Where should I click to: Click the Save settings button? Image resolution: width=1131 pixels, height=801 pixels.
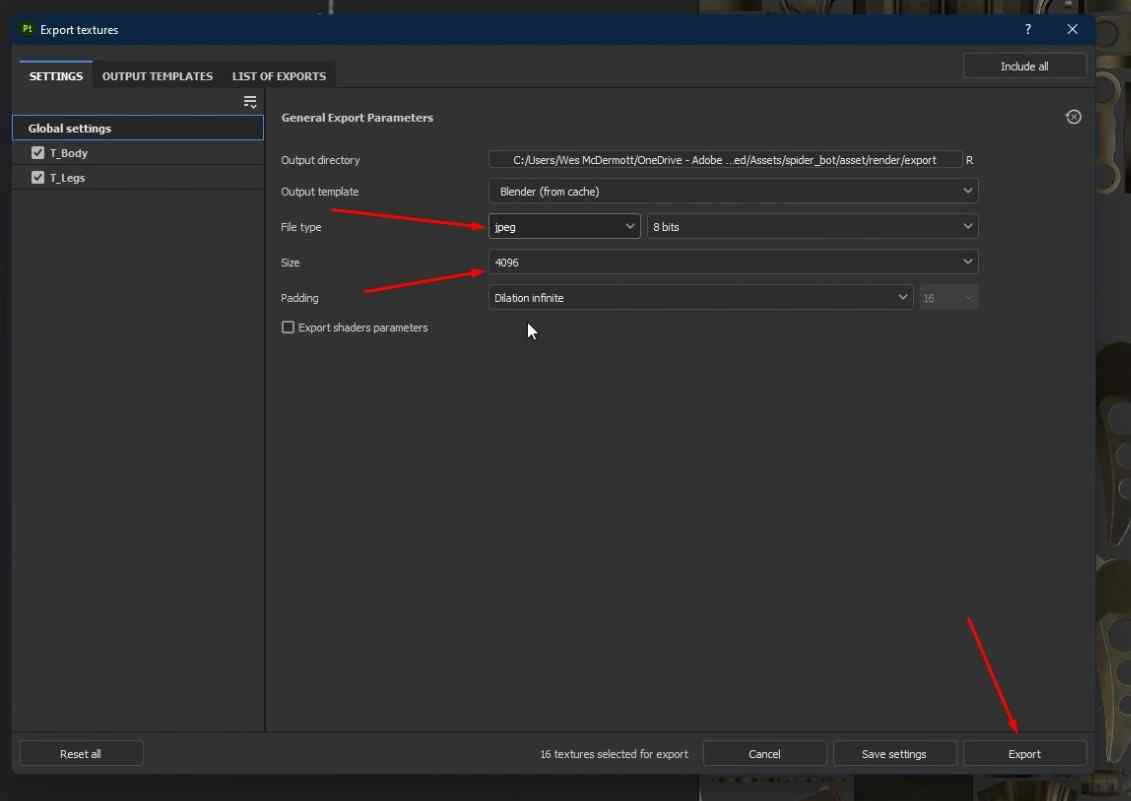[x=894, y=753]
